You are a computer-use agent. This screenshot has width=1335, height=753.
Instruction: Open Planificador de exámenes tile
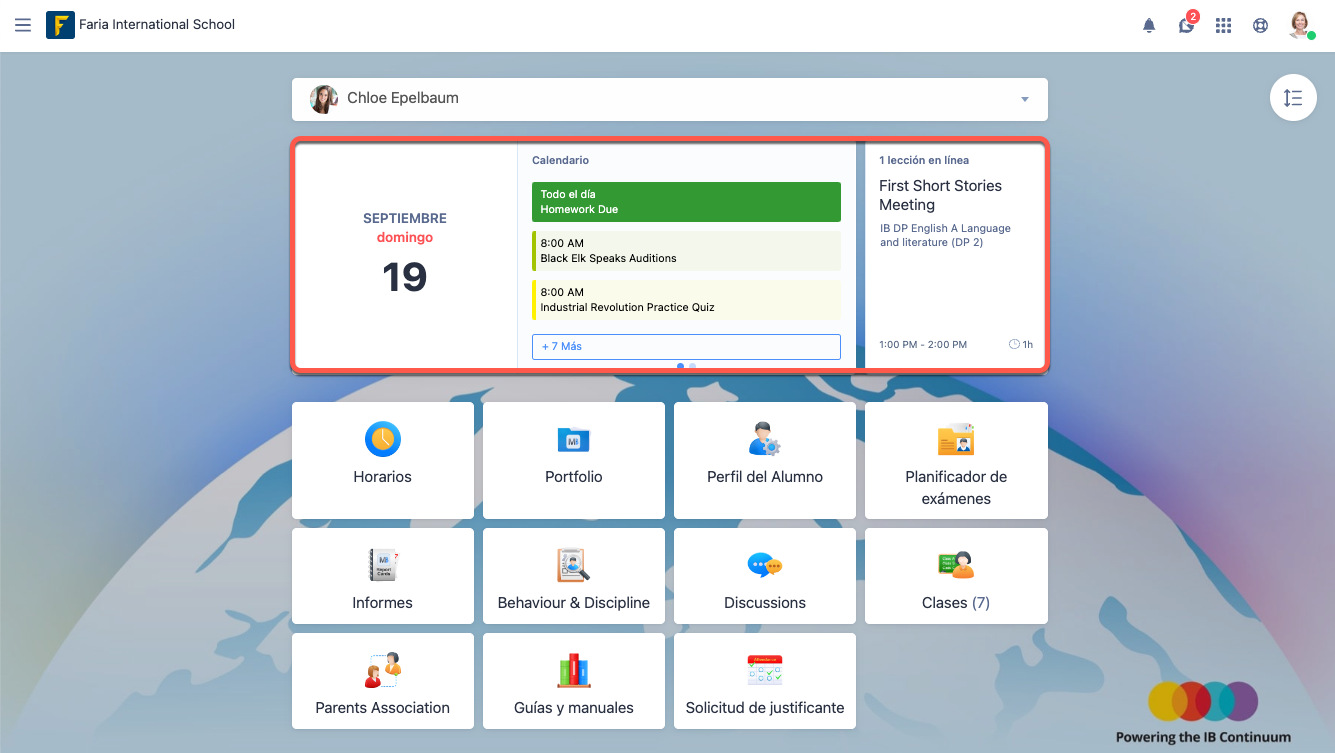(x=955, y=460)
